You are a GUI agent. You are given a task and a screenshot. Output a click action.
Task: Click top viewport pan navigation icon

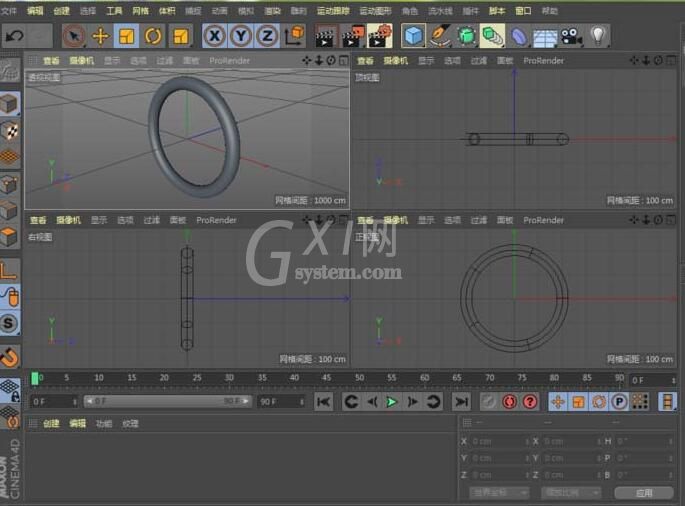(634, 61)
